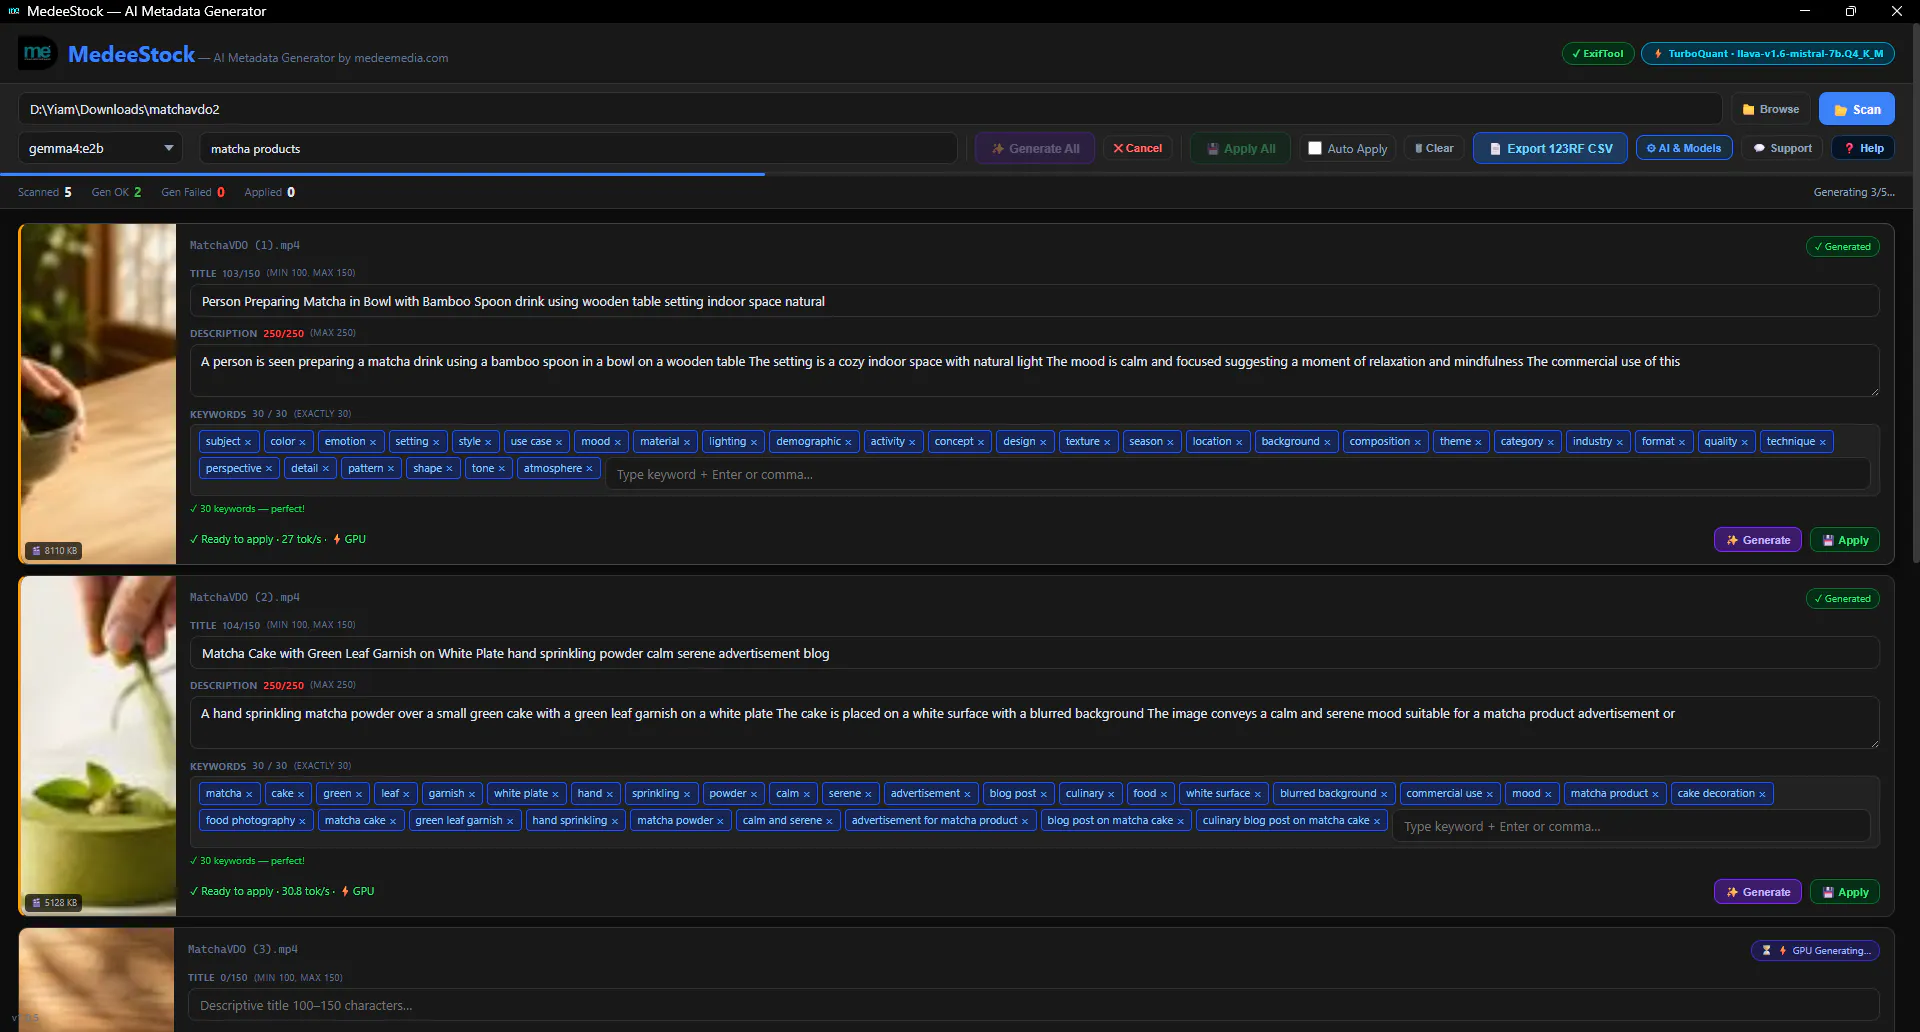Click the TurboQuant llava model badge
This screenshot has width=1920, height=1032.
tap(1768, 54)
